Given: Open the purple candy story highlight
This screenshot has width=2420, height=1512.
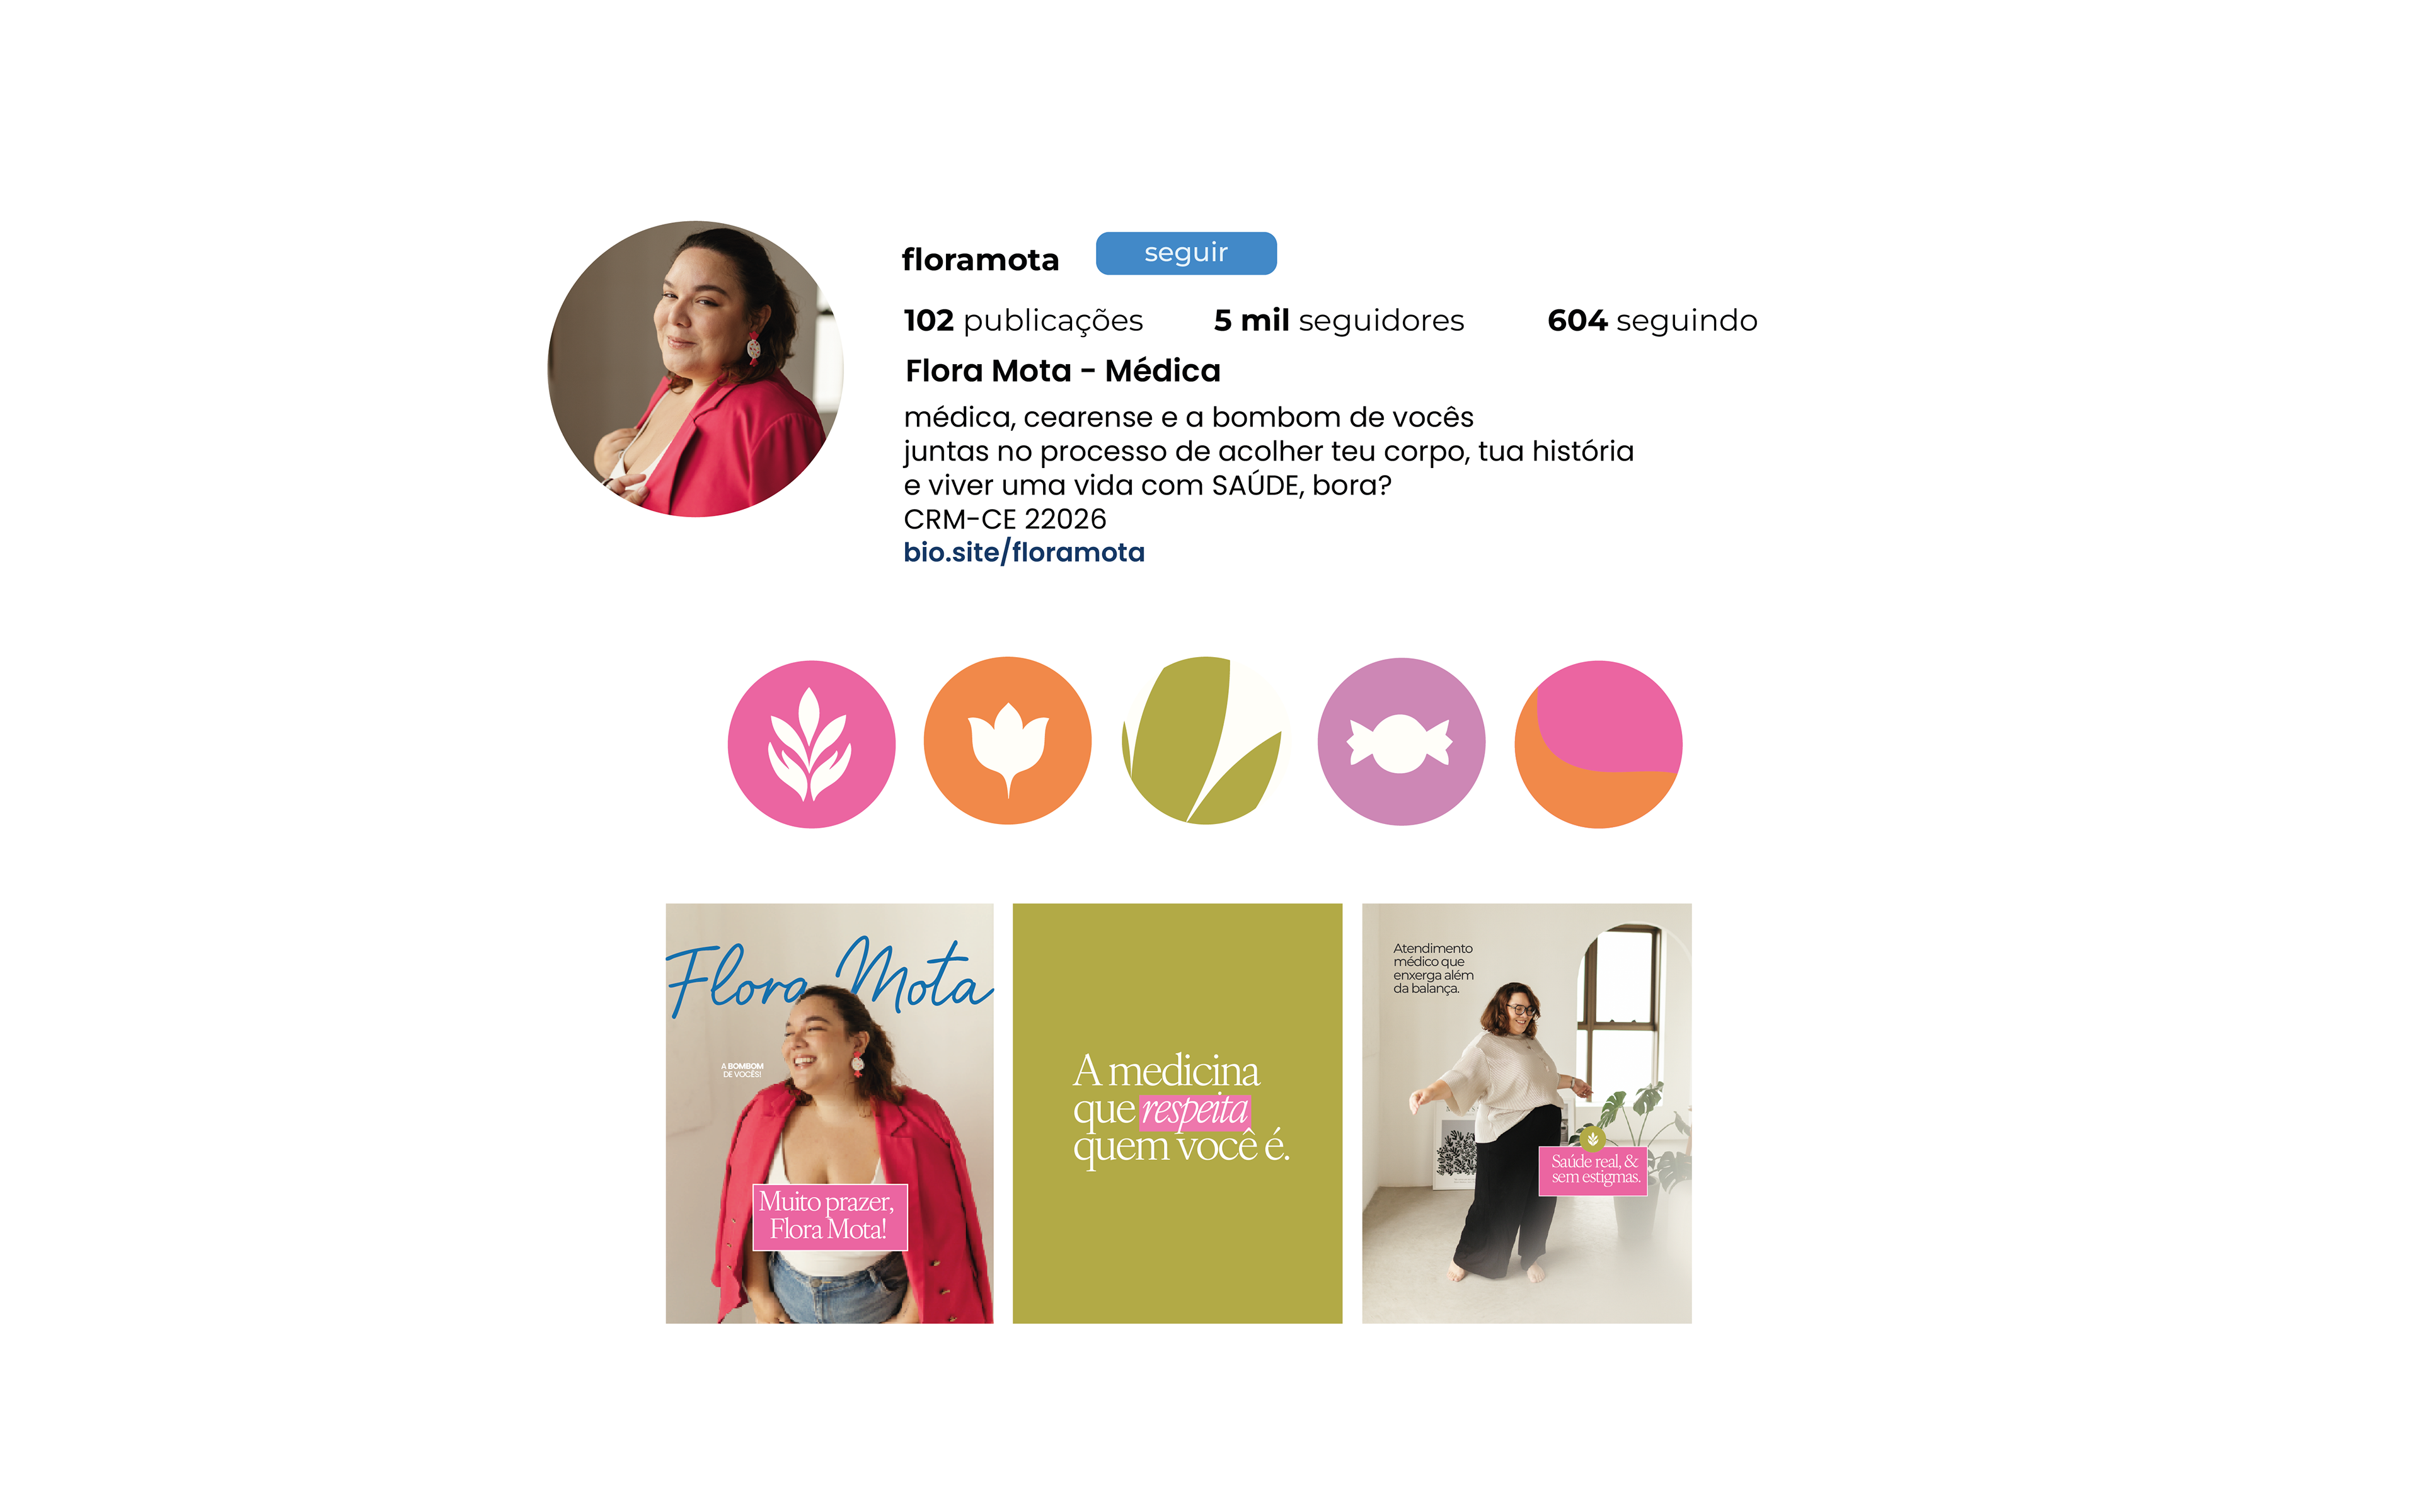Looking at the screenshot, I should (x=1401, y=741).
